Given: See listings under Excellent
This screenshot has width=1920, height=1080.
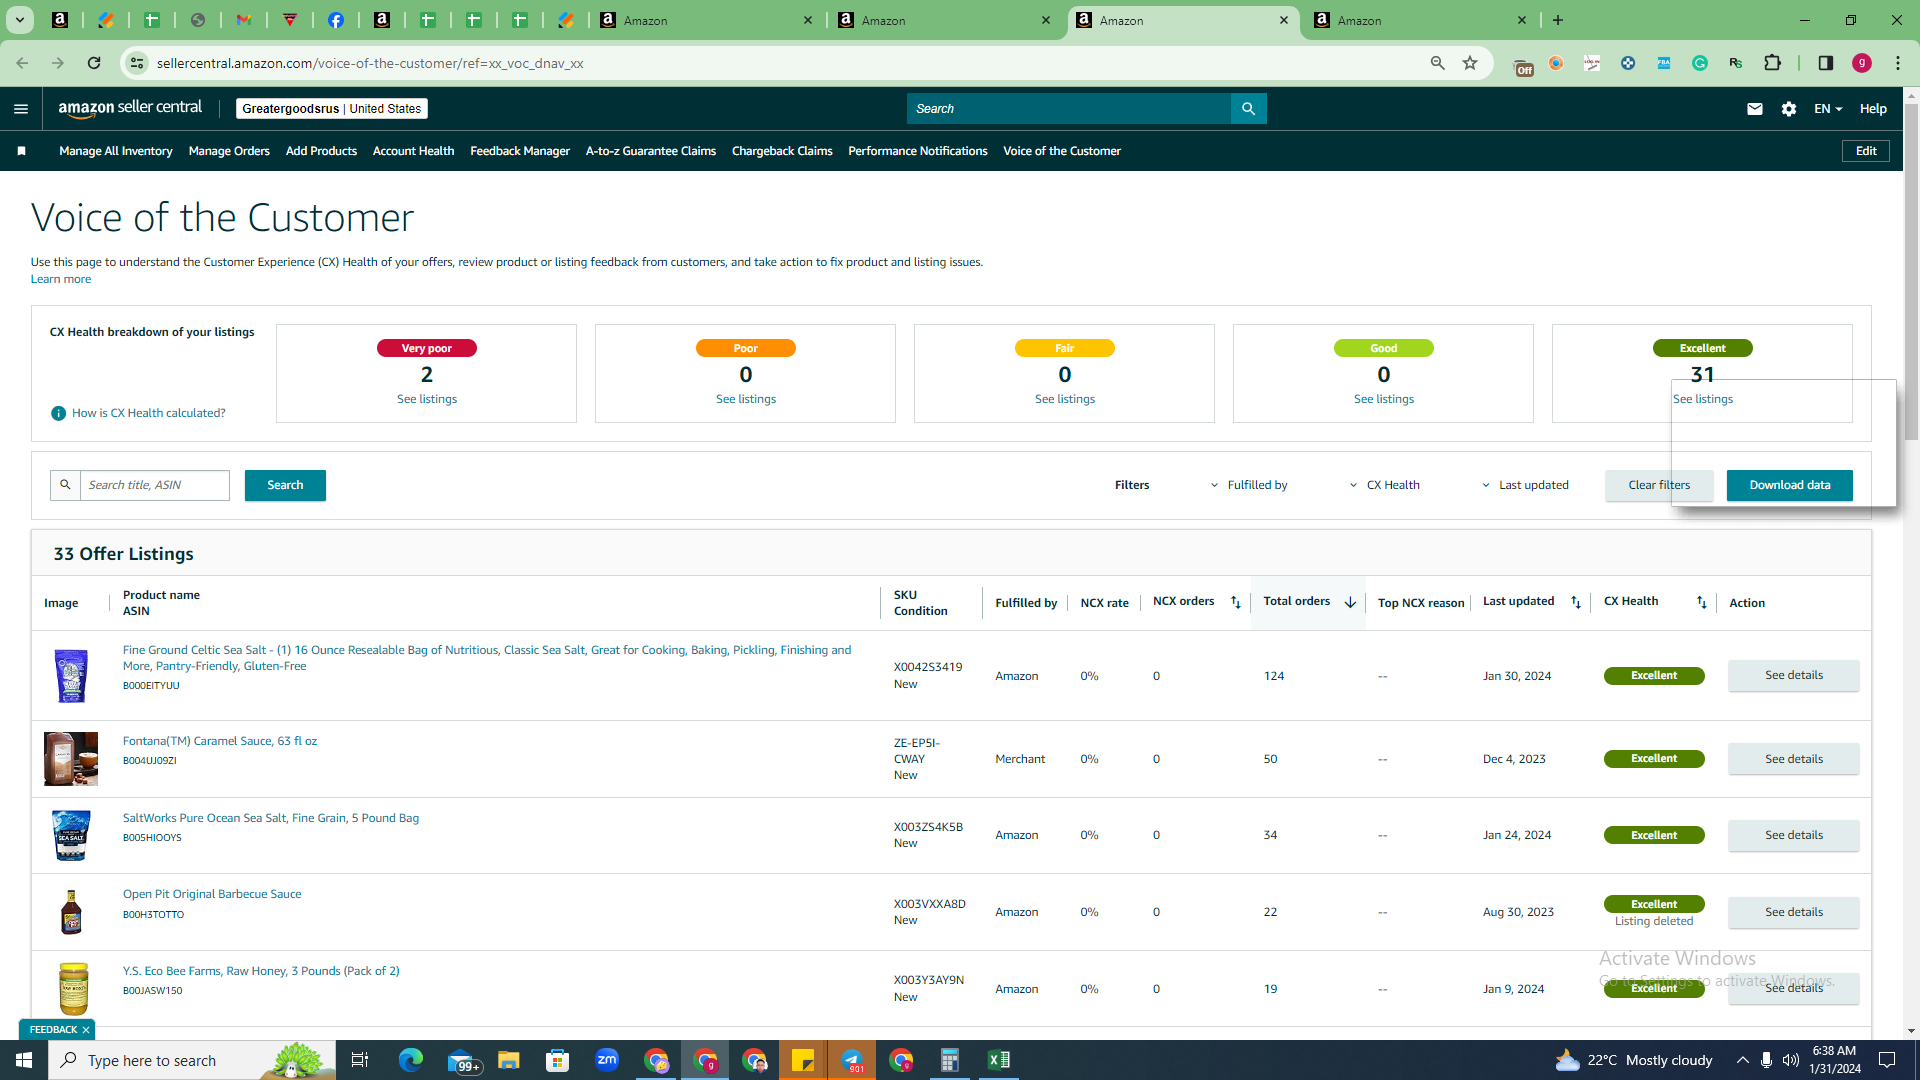Looking at the screenshot, I should click(1703, 399).
